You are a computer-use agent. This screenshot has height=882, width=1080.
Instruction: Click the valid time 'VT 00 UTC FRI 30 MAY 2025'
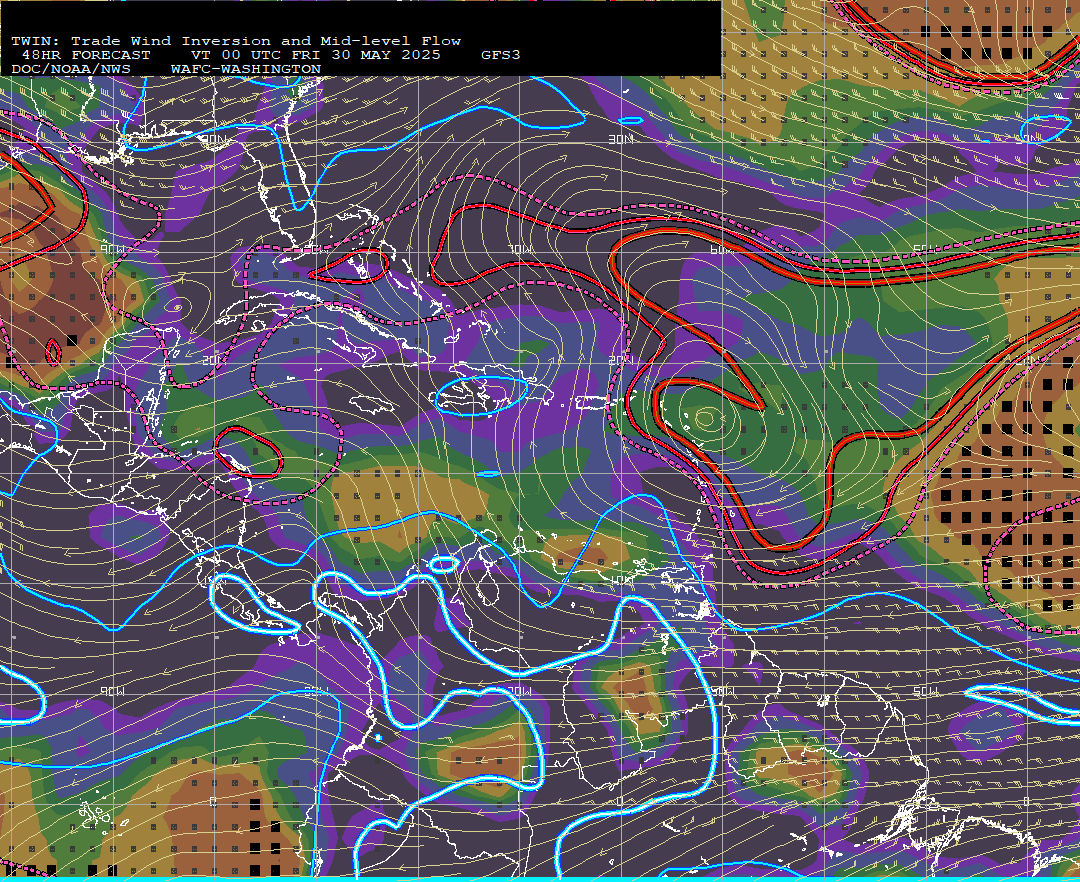tap(315, 55)
